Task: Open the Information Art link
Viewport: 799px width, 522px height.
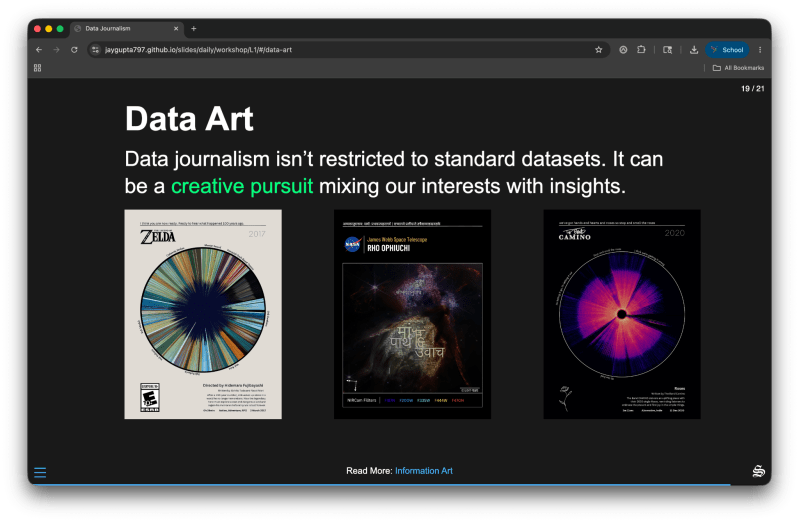Action: point(423,471)
